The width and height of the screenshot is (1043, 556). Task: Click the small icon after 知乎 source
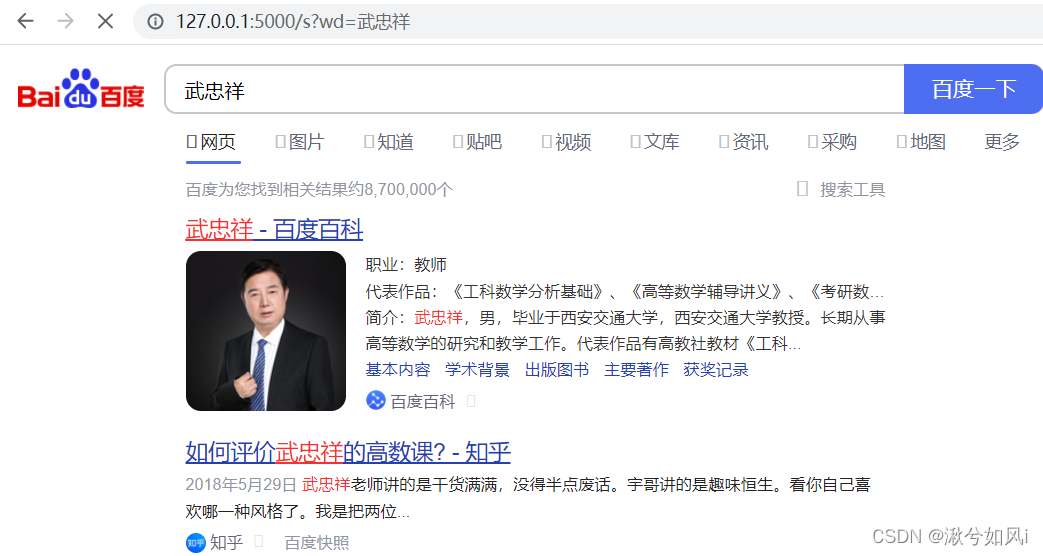click(x=259, y=541)
